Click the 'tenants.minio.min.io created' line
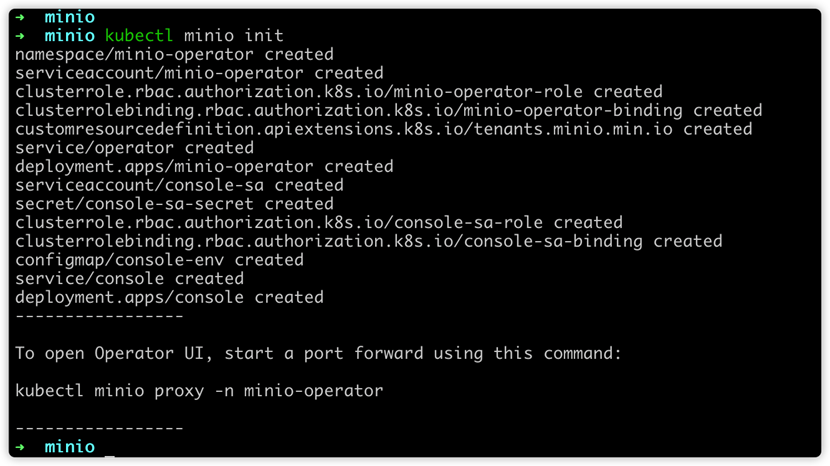 tap(384, 129)
